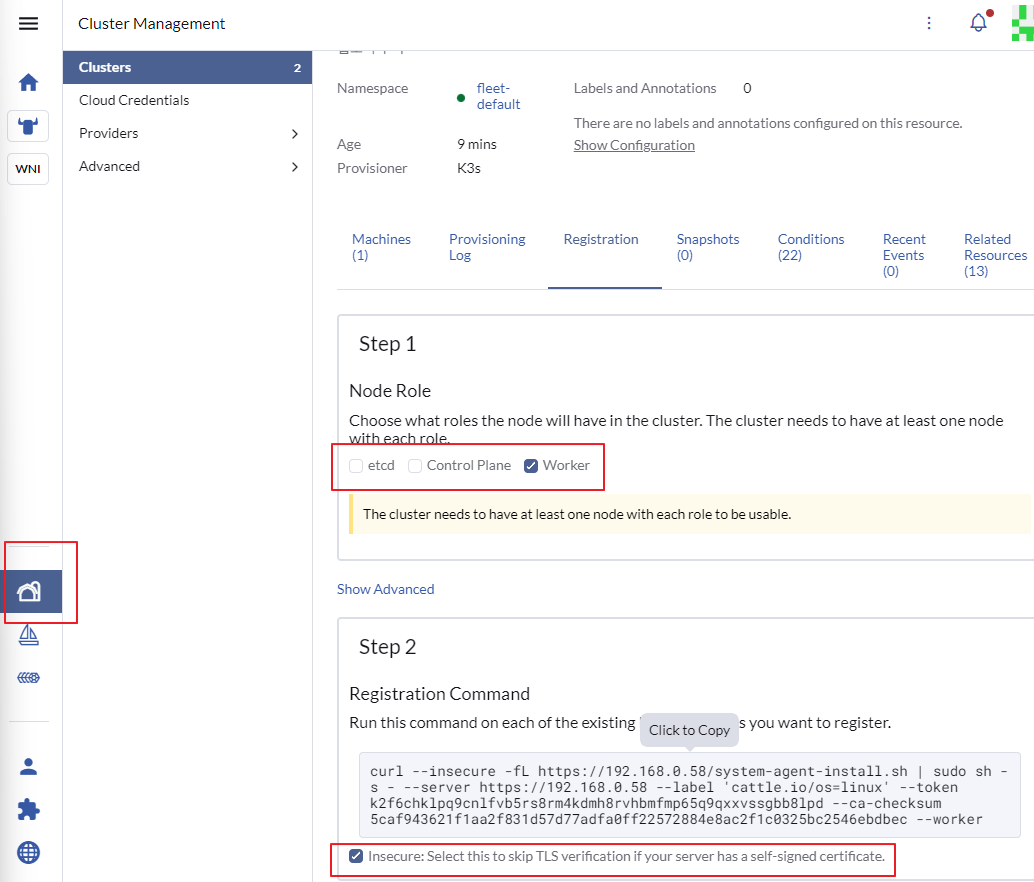Open Global Settings globe icon
This screenshot has height=882, width=1034.
(x=29, y=853)
